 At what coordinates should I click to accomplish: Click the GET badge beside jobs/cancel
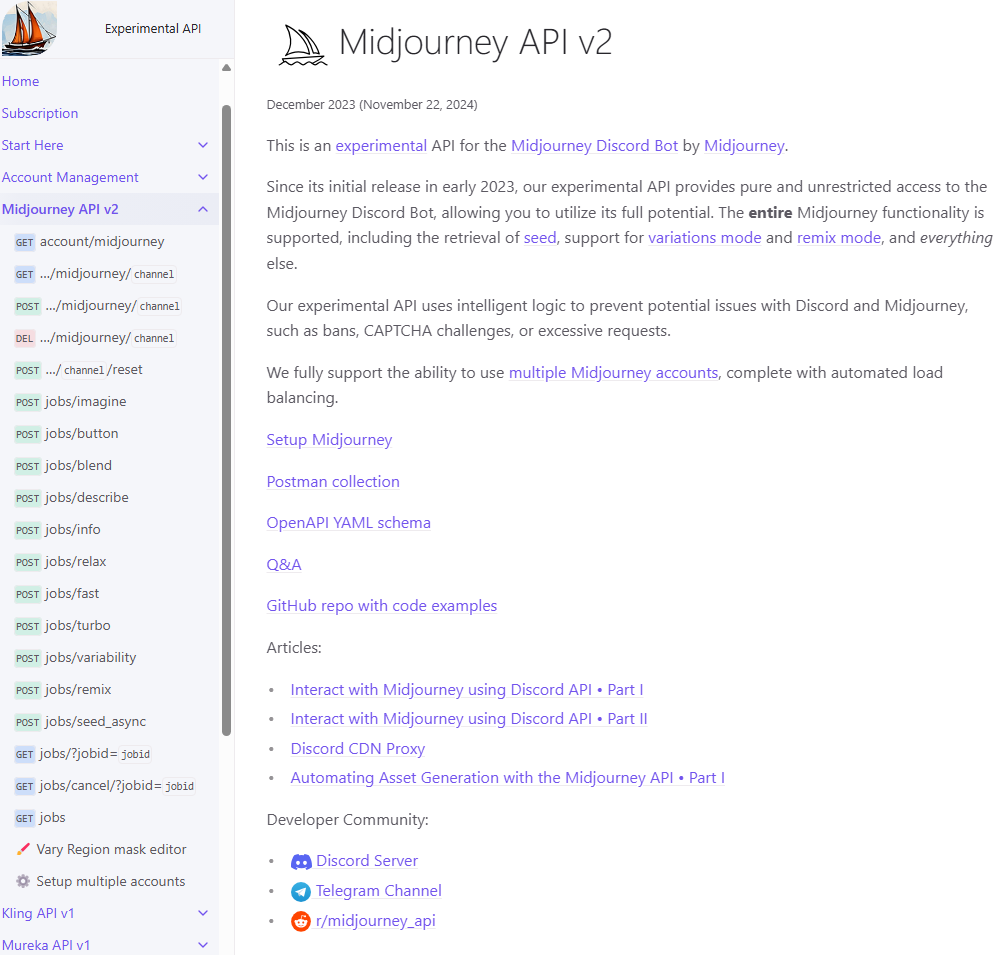(x=24, y=787)
